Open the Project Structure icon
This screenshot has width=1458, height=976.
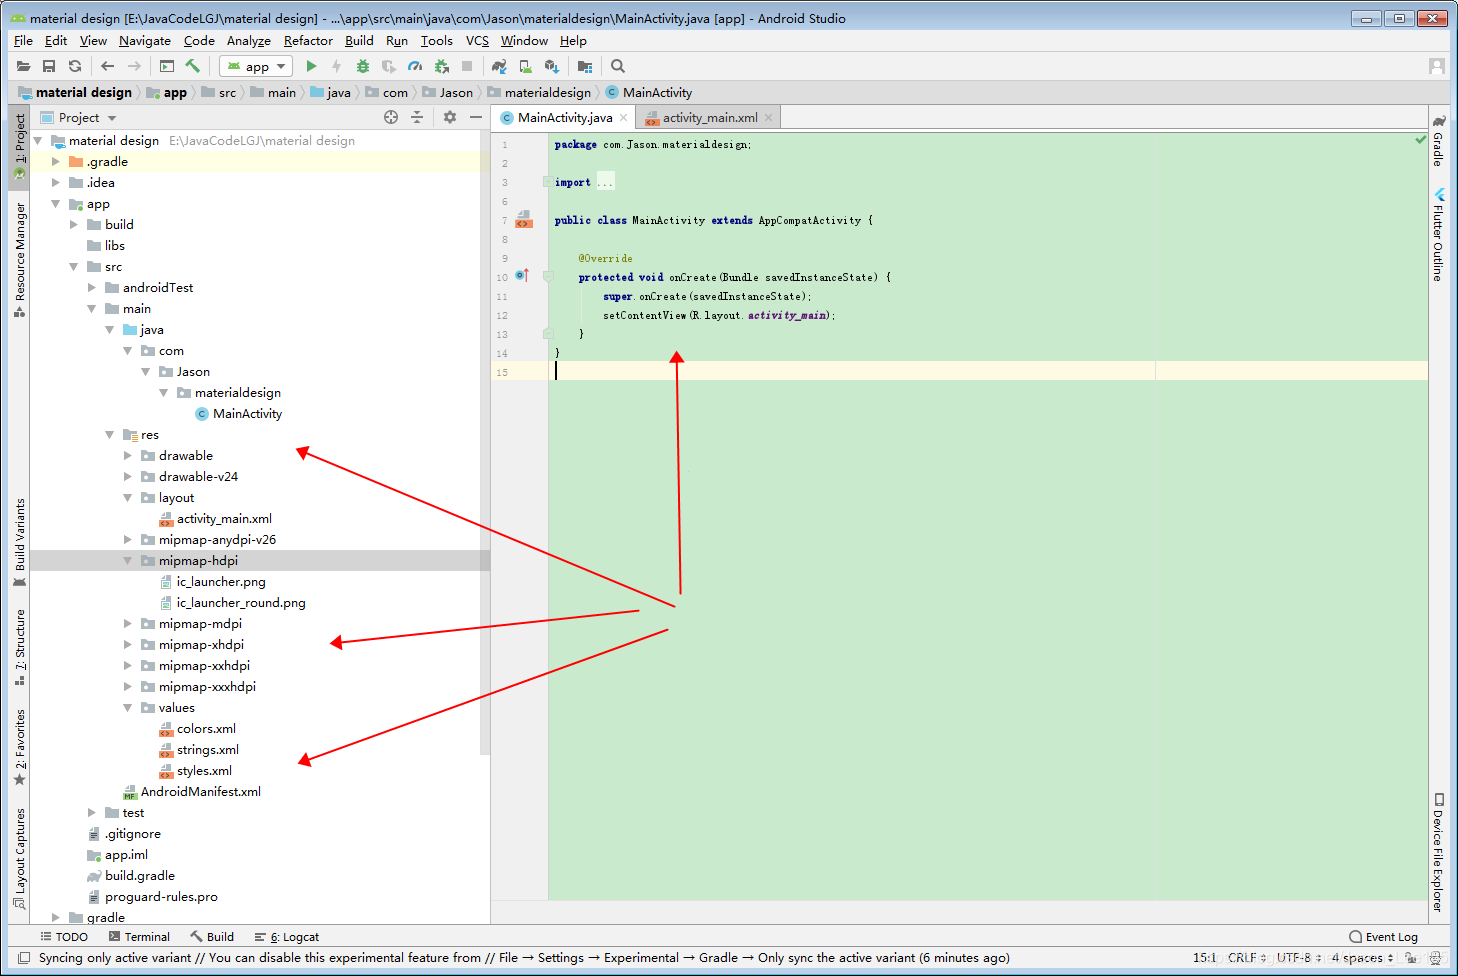pyautogui.click(x=585, y=66)
